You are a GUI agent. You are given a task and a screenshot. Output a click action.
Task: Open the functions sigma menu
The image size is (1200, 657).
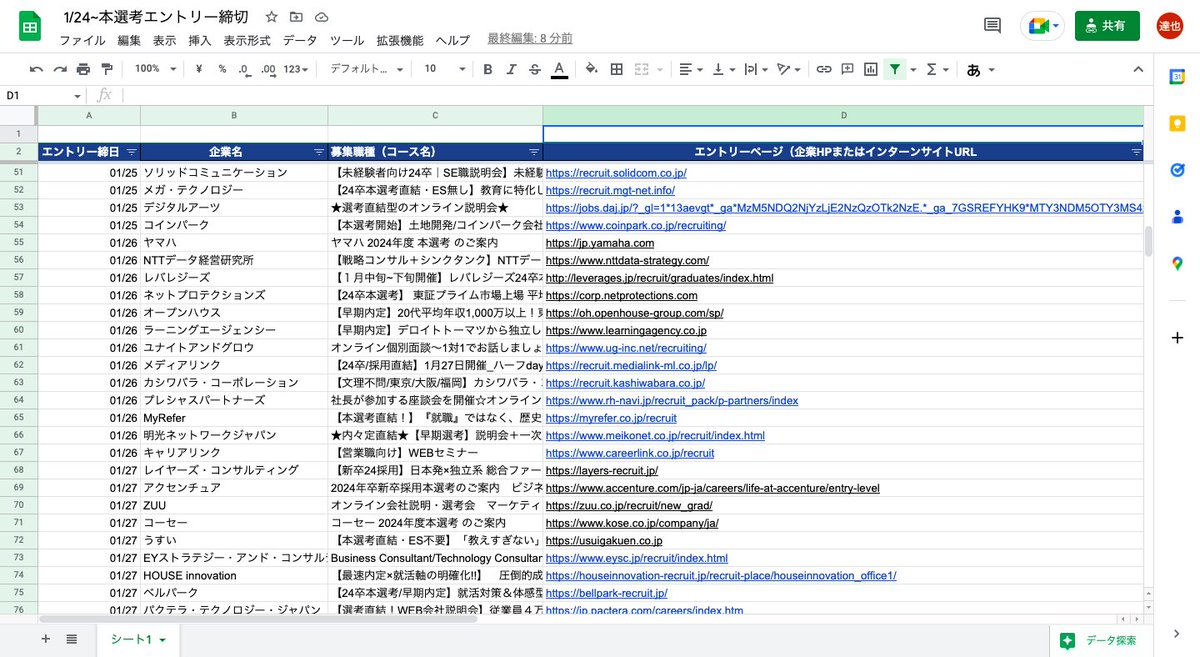pos(937,69)
